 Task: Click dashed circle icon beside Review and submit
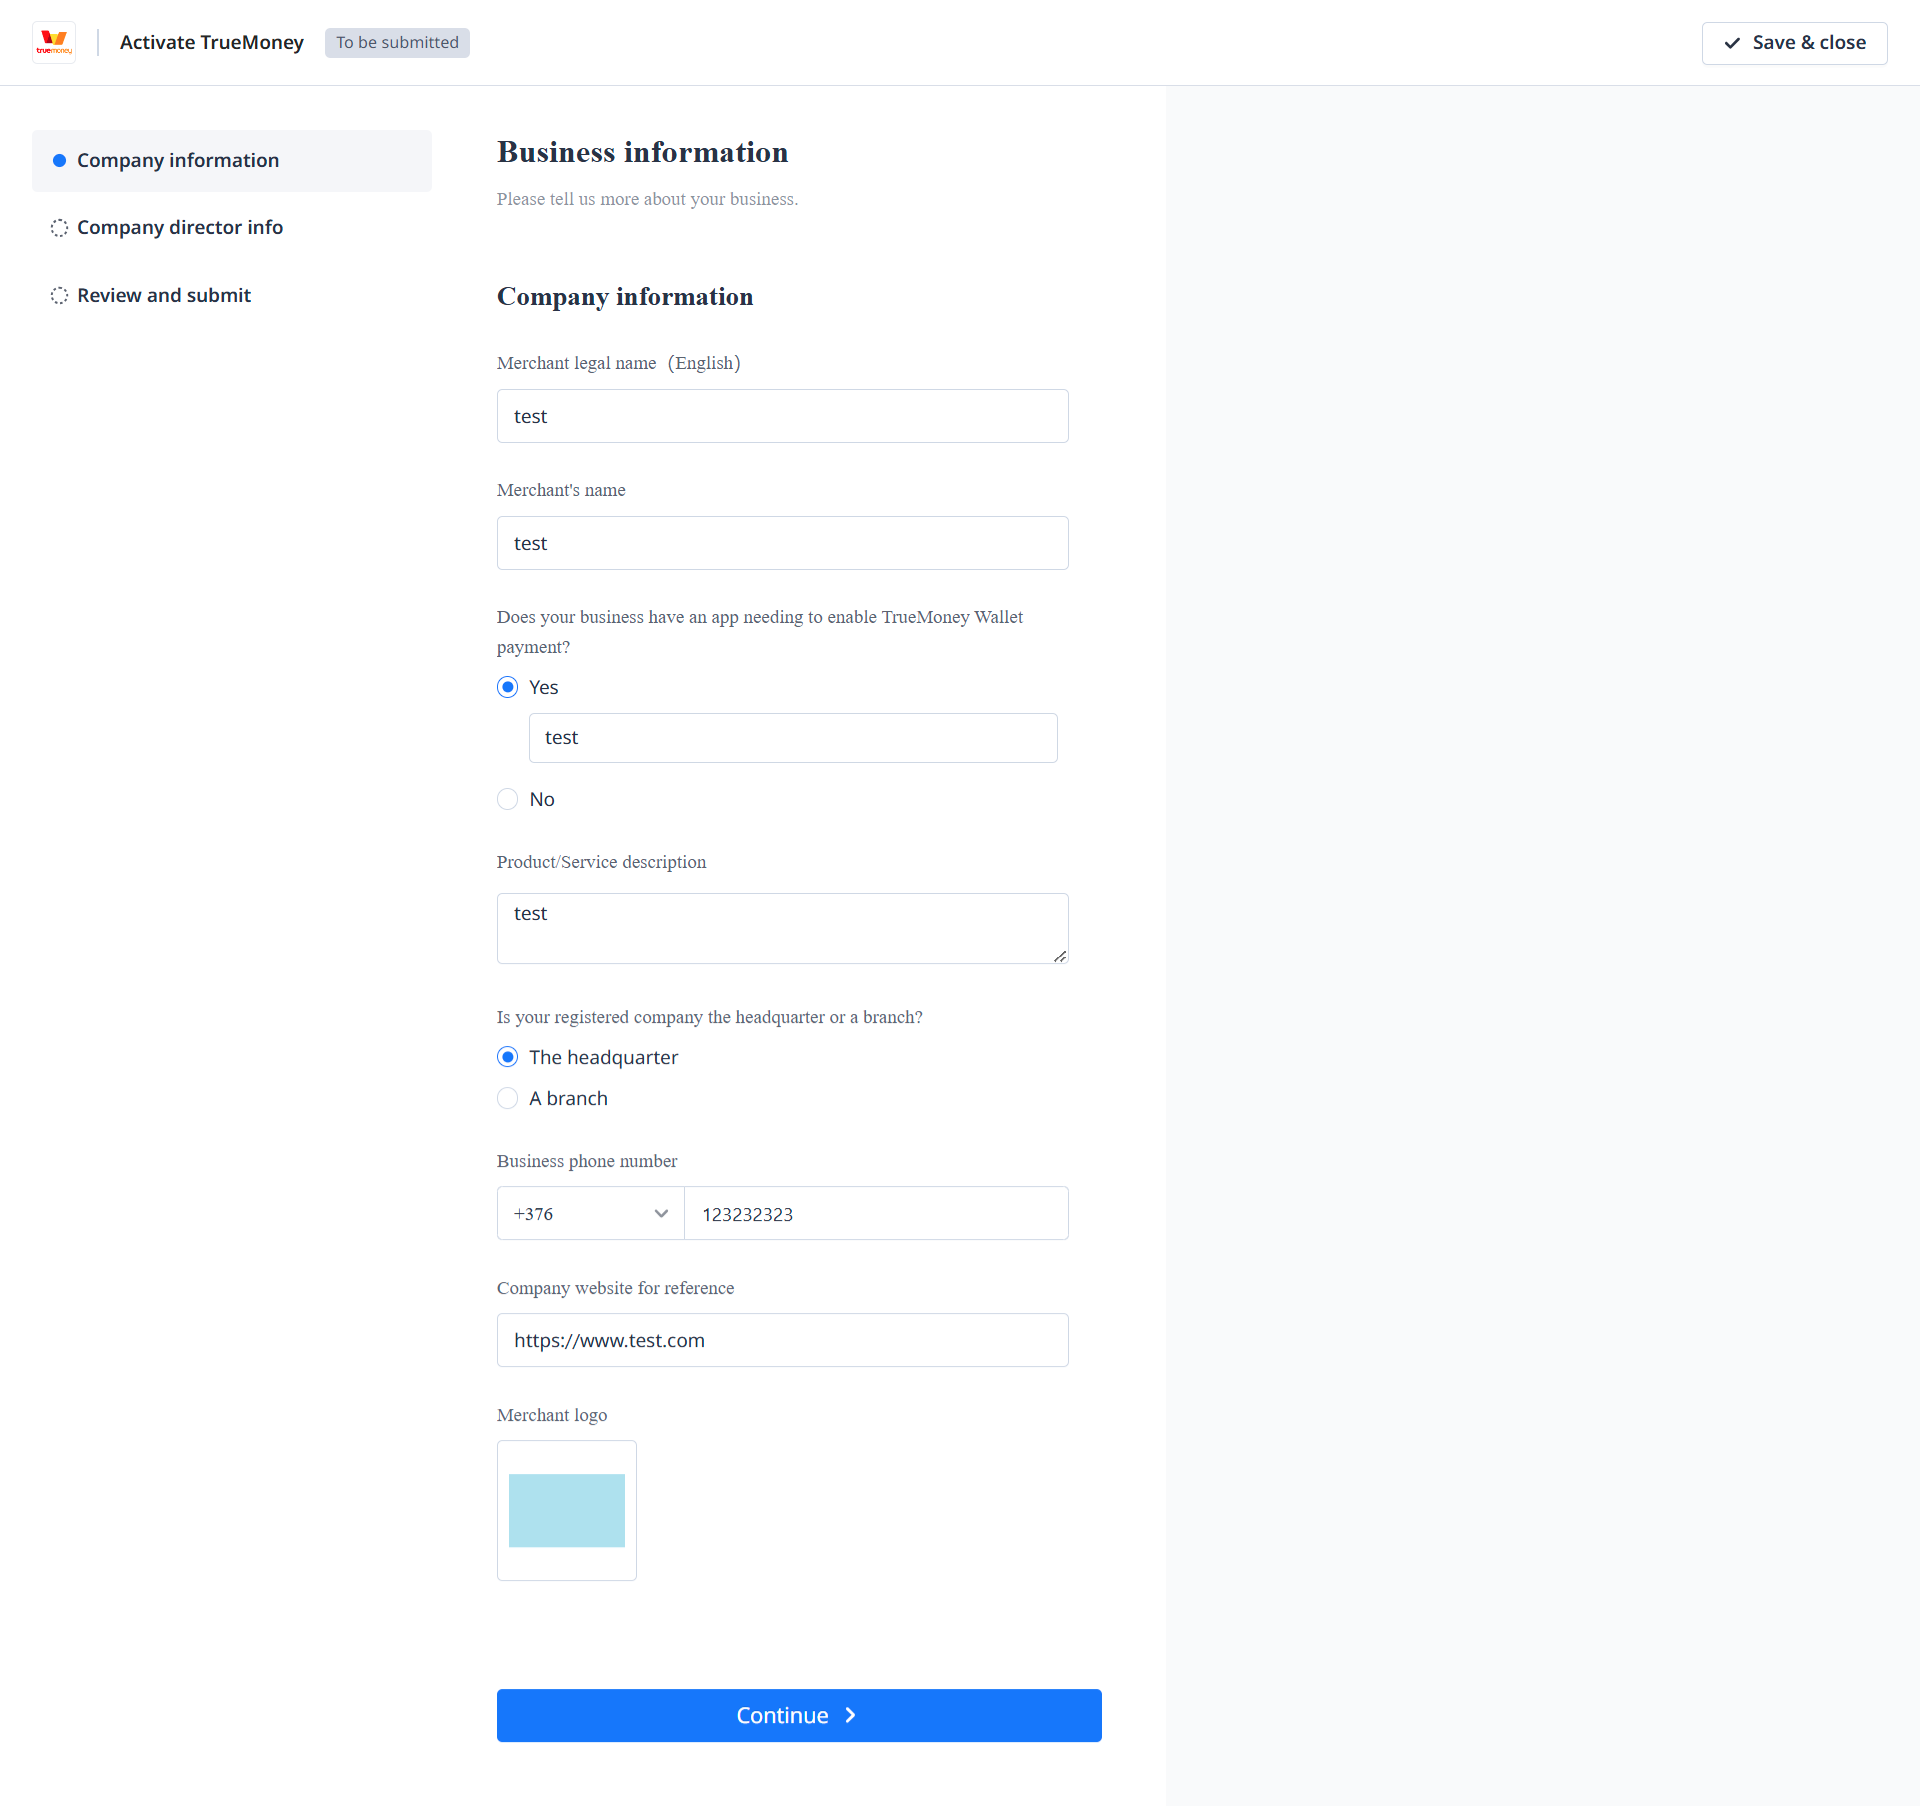click(x=59, y=296)
